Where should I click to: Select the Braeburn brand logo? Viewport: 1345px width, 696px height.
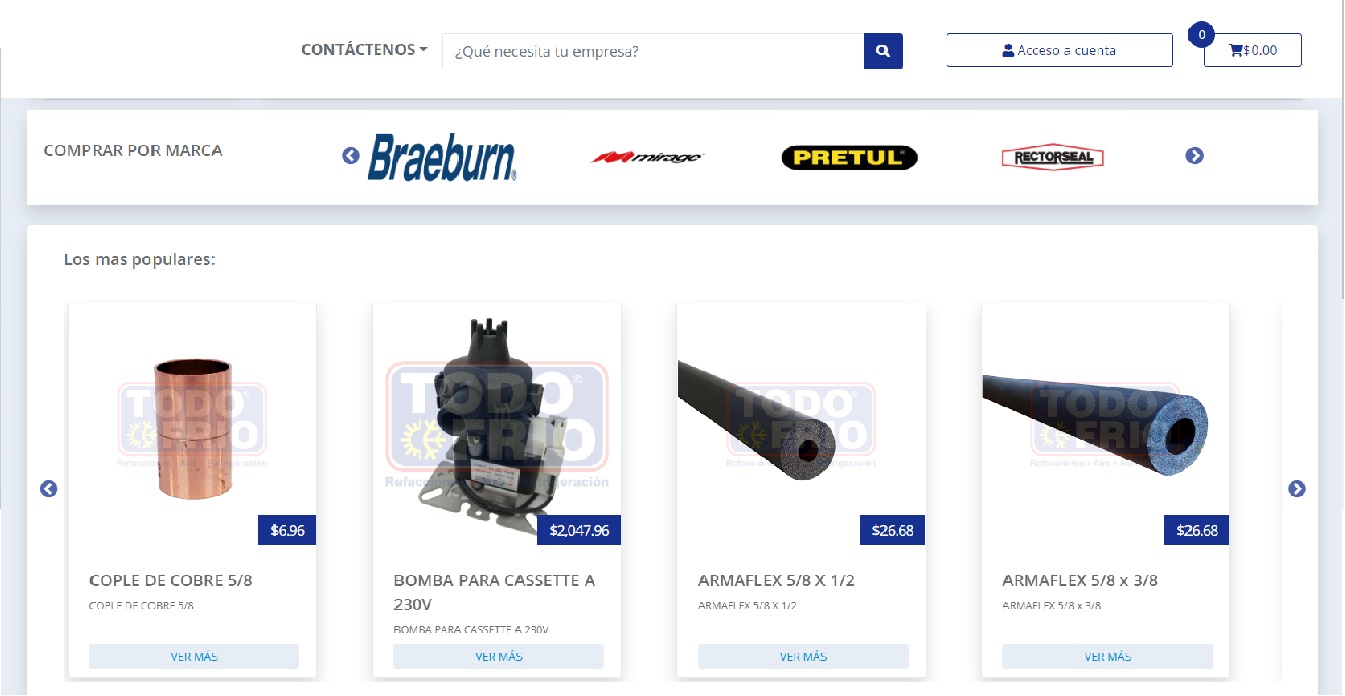pyautogui.click(x=442, y=157)
